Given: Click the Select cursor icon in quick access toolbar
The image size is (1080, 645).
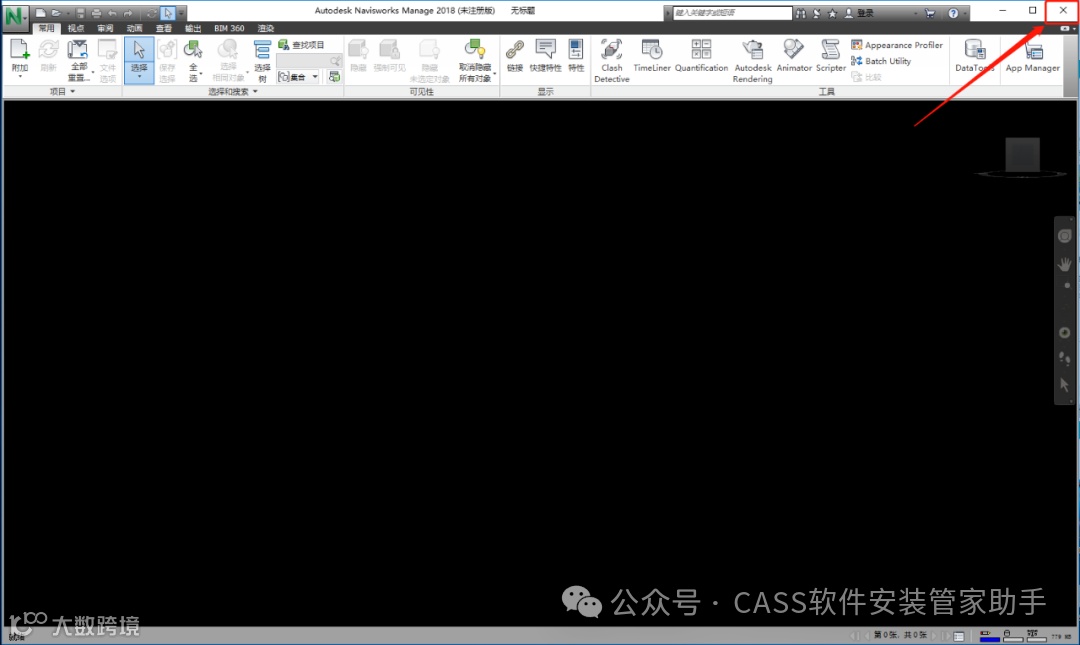Looking at the screenshot, I should click(x=167, y=13).
